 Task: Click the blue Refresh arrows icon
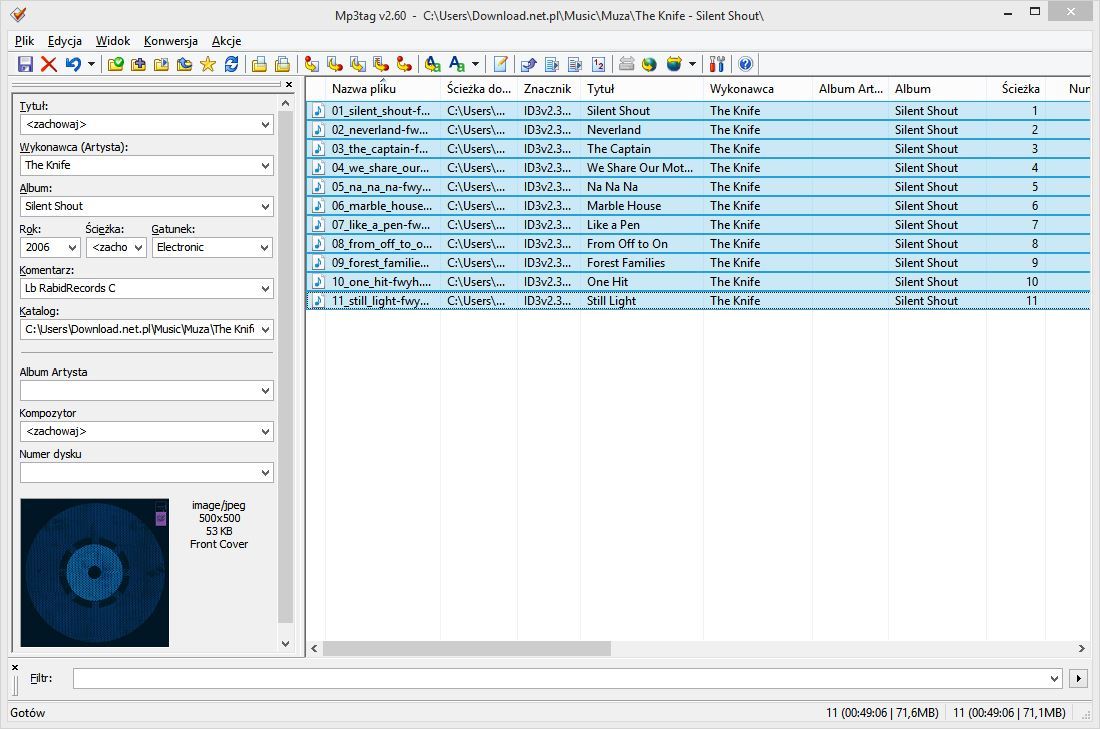(231, 65)
